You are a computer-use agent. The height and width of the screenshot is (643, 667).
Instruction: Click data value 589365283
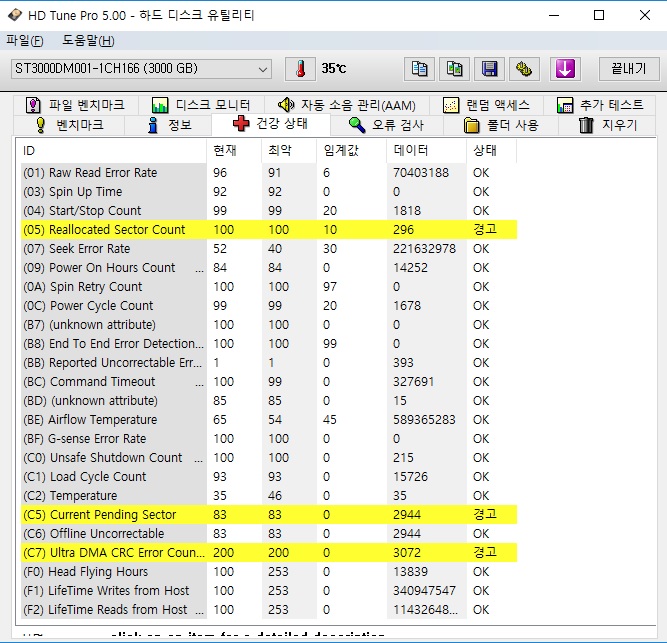(x=424, y=420)
